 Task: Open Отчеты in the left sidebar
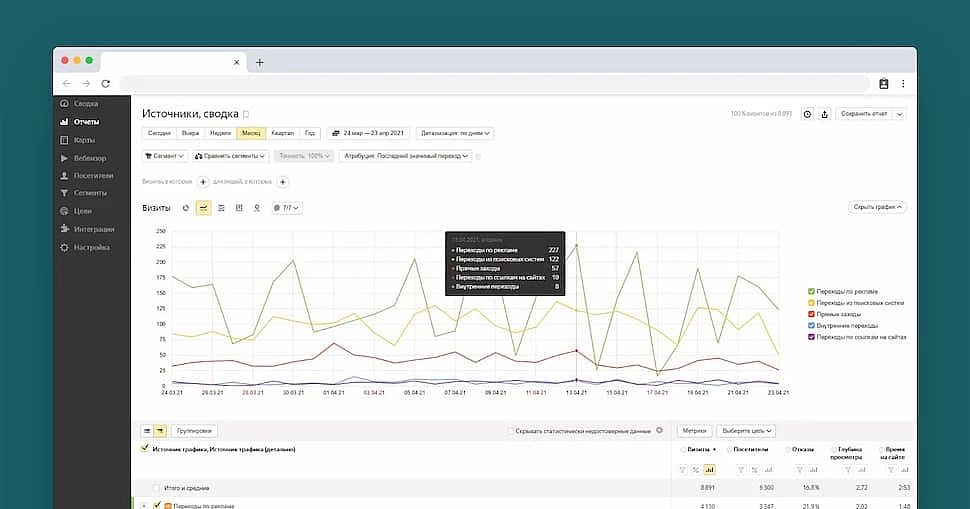tap(86, 122)
